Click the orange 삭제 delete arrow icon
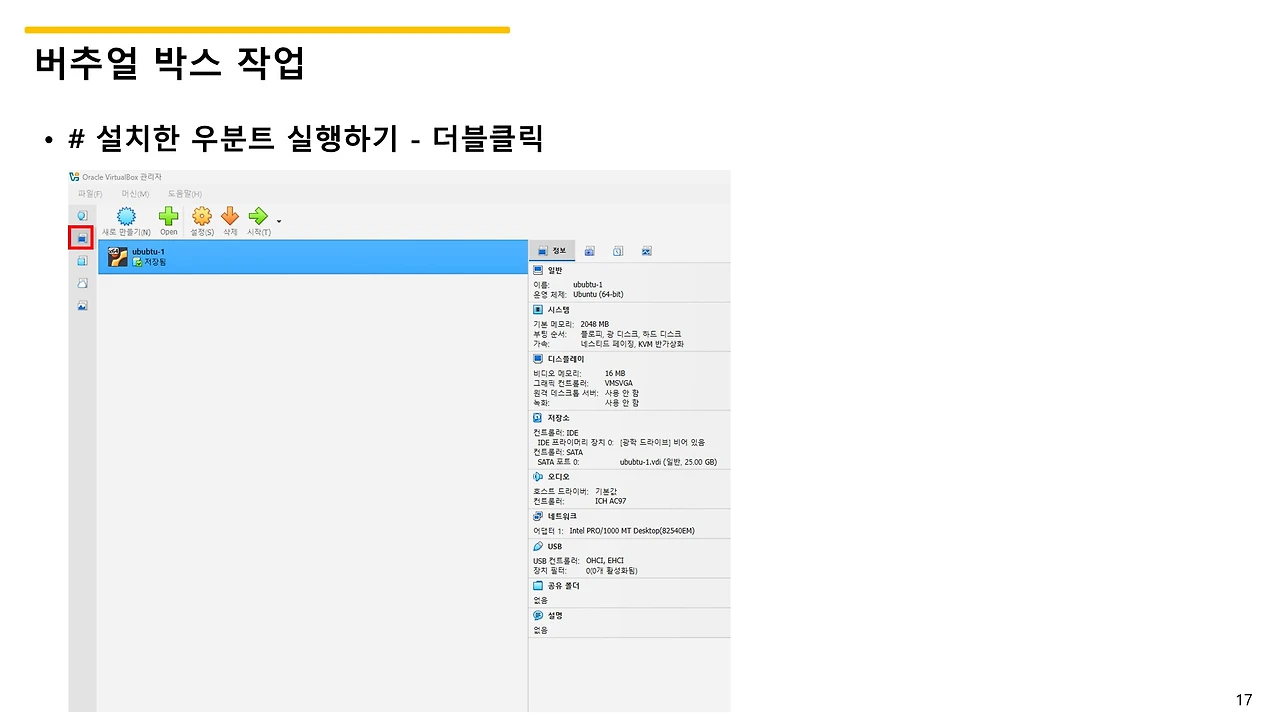 [x=229, y=215]
